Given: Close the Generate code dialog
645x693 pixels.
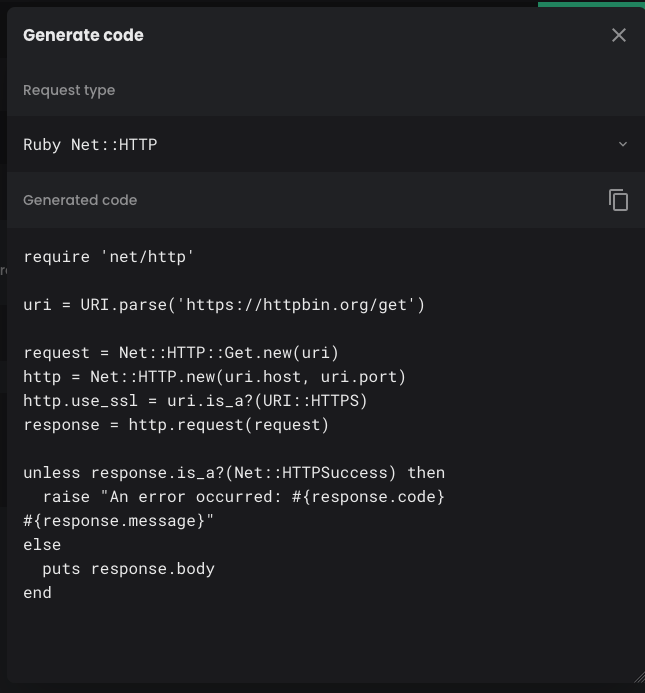Looking at the screenshot, I should (618, 35).
